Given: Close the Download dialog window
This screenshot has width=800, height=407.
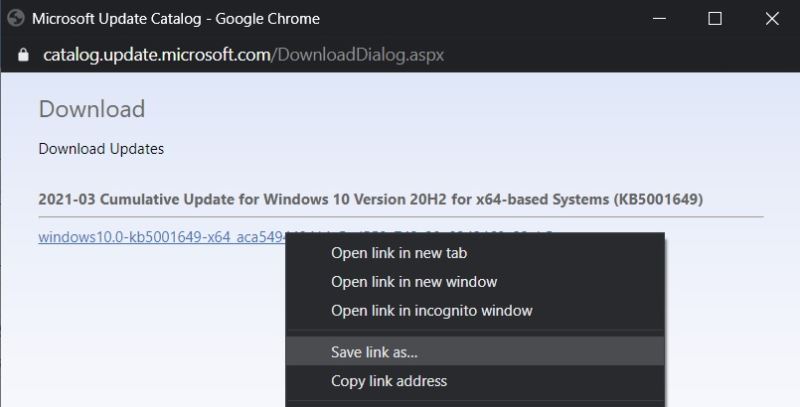Looking at the screenshot, I should click(x=771, y=19).
